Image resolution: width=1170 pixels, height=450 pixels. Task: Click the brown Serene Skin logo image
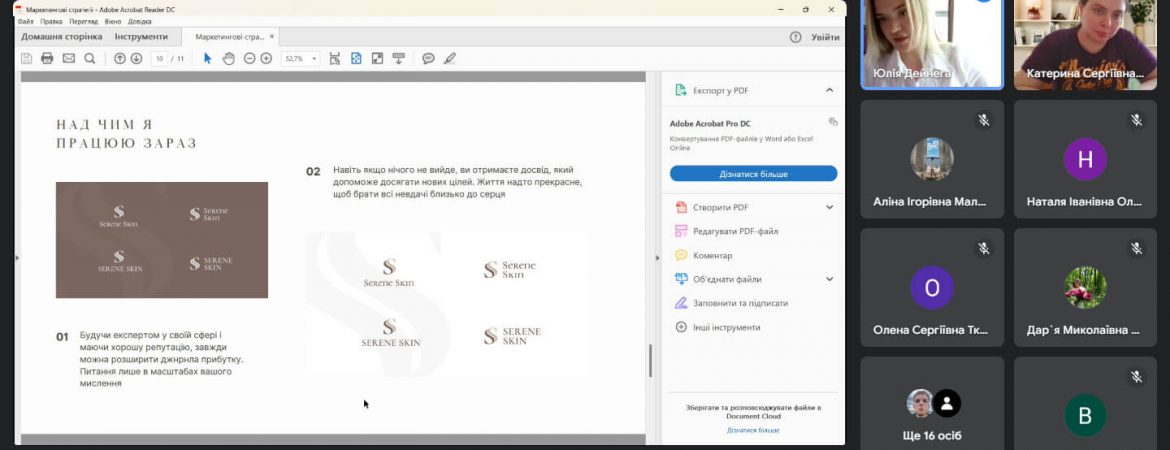pos(162,240)
